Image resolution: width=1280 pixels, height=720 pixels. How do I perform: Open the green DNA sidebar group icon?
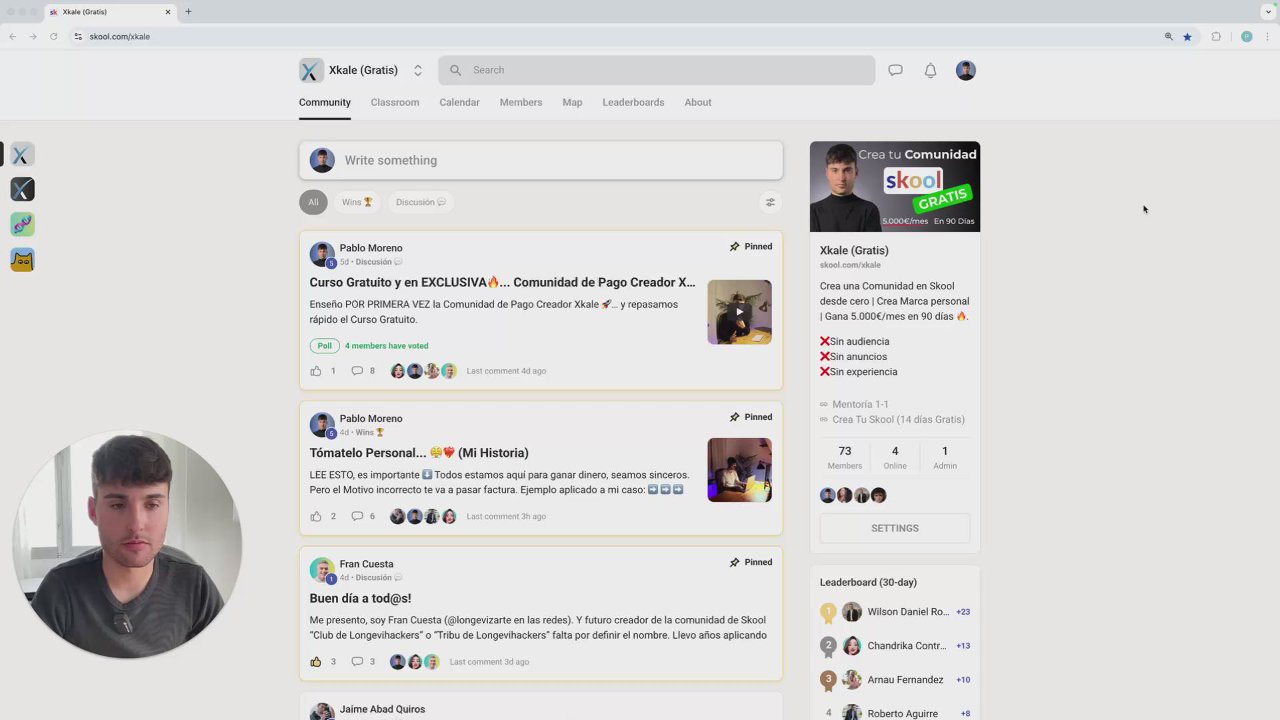tap(22, 224)
